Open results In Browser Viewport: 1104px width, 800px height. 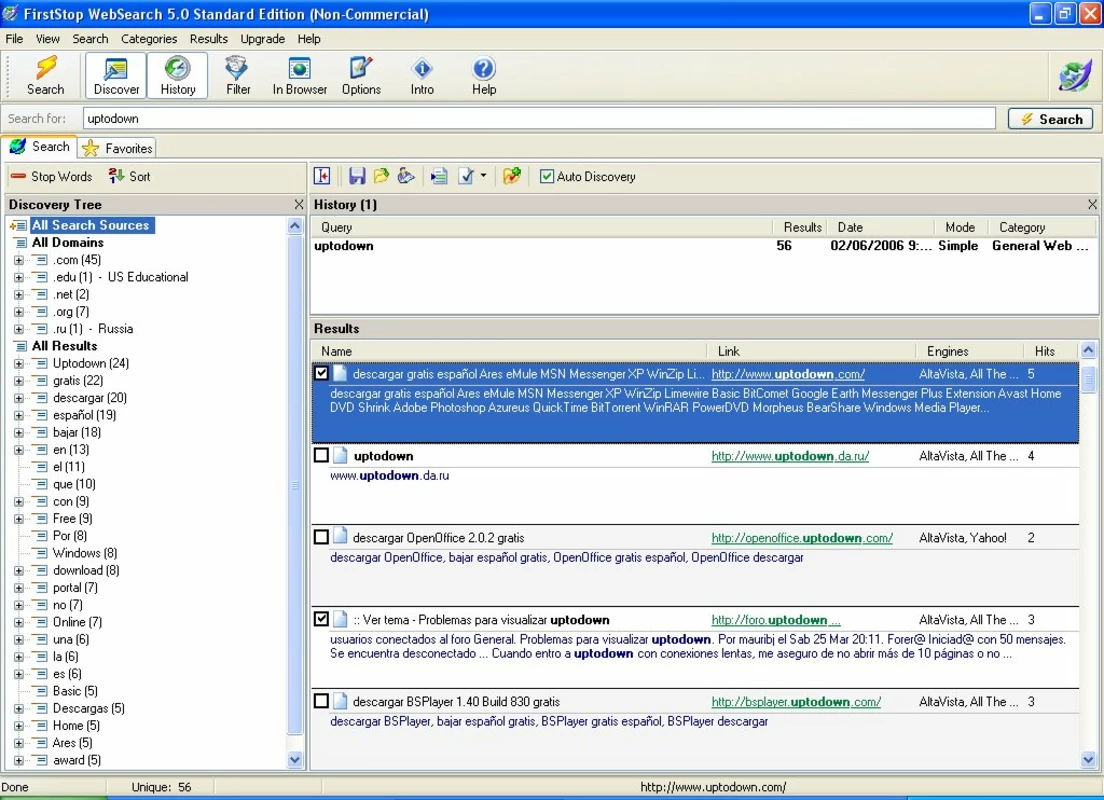[300, 75]
